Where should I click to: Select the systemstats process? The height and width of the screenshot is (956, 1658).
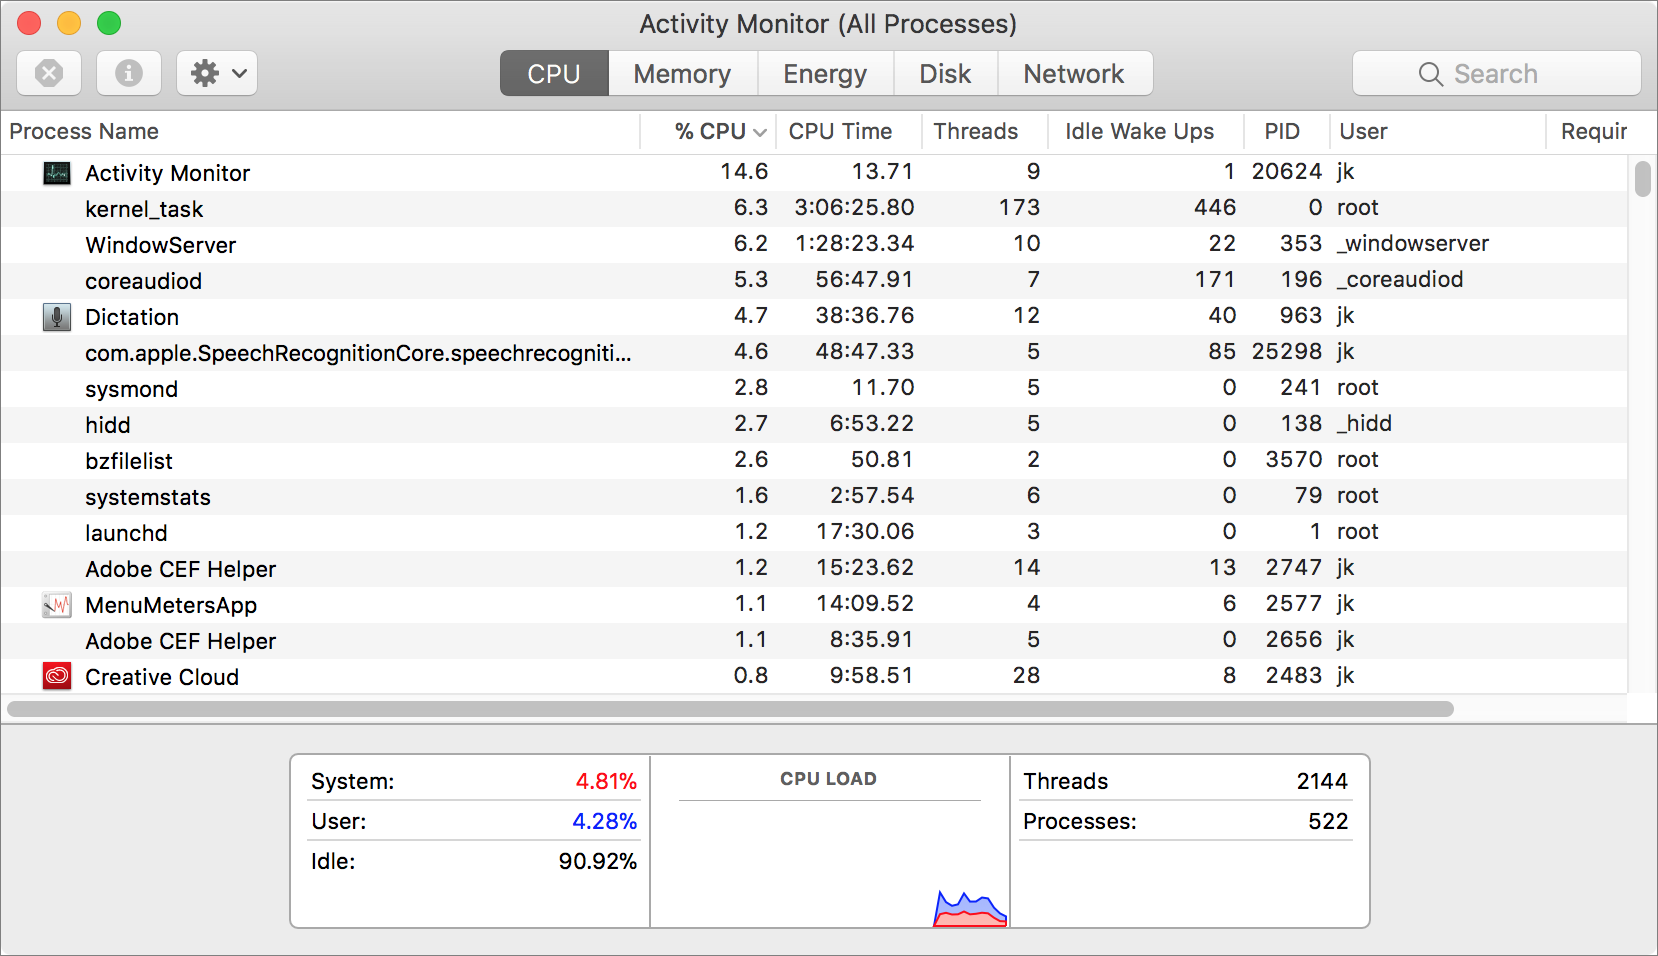click(x=814, y=496)
